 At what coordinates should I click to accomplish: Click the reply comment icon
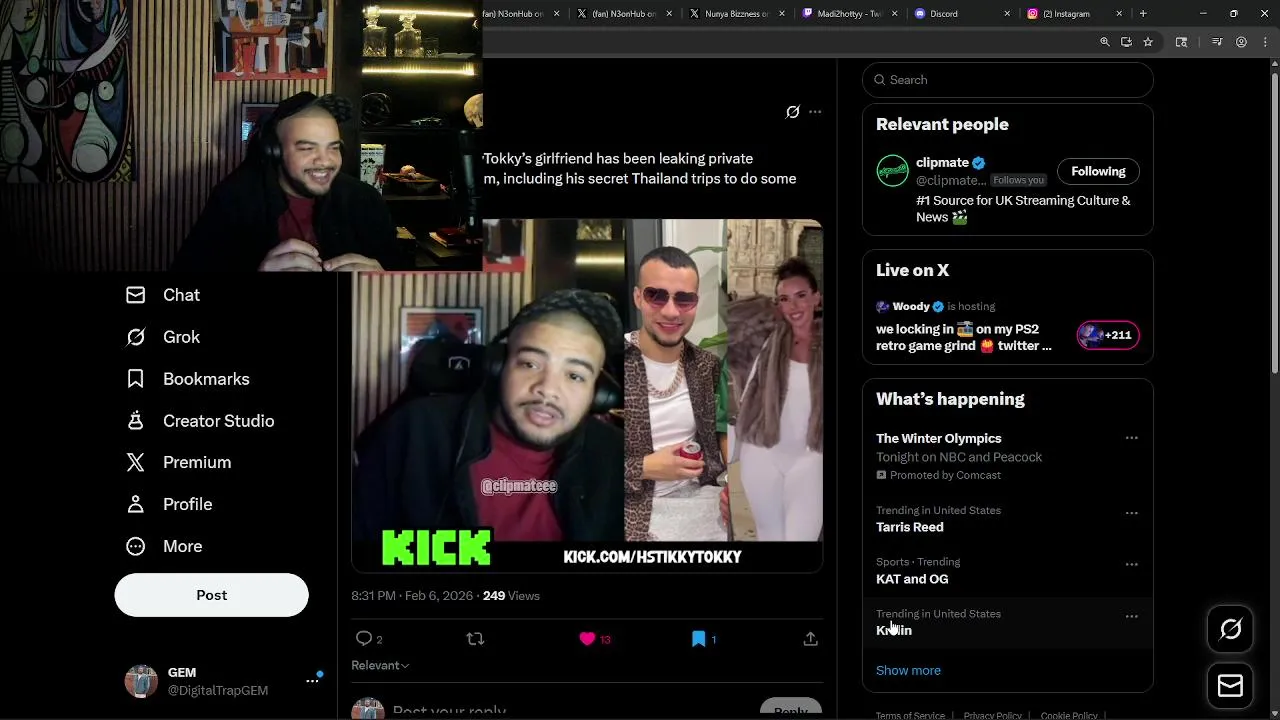[x=364, y=639]
